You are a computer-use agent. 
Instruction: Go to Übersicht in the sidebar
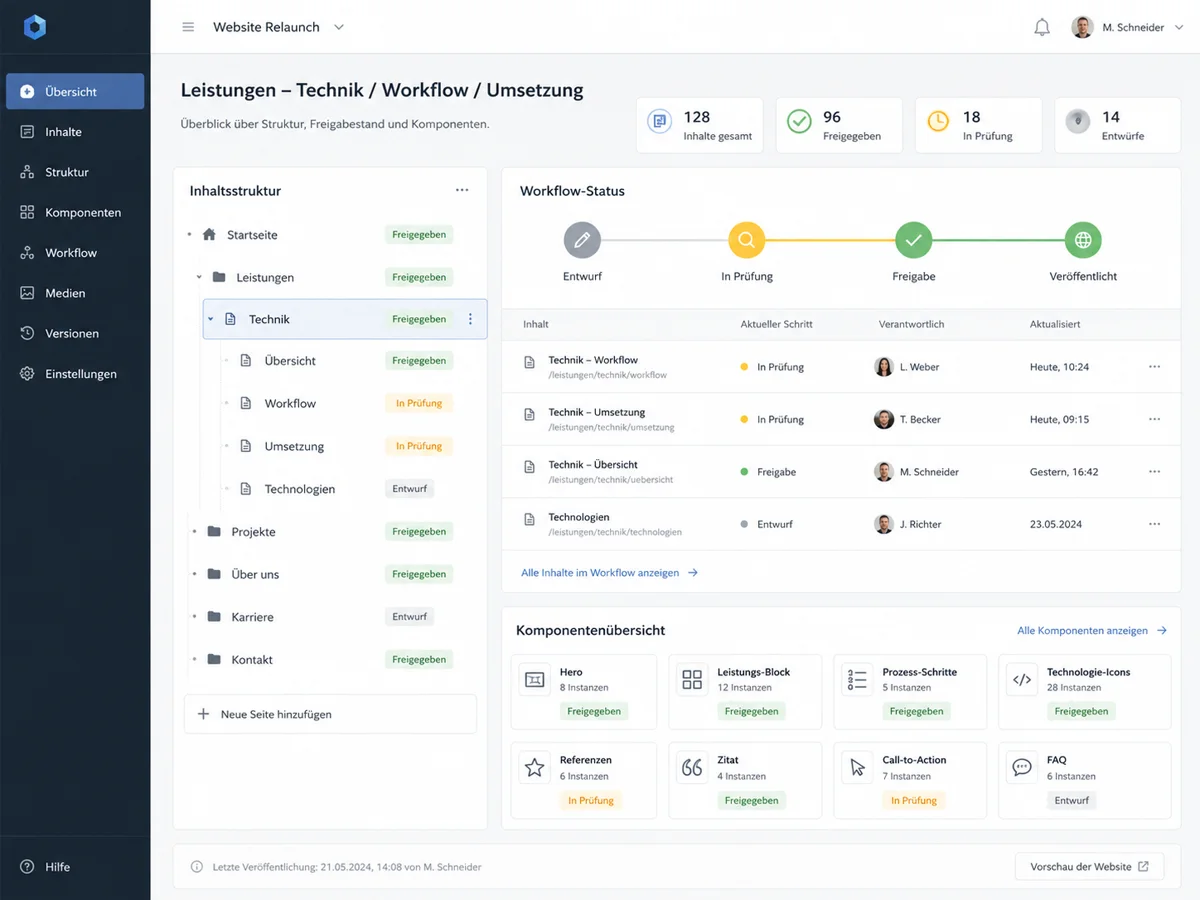pos(75,91)
